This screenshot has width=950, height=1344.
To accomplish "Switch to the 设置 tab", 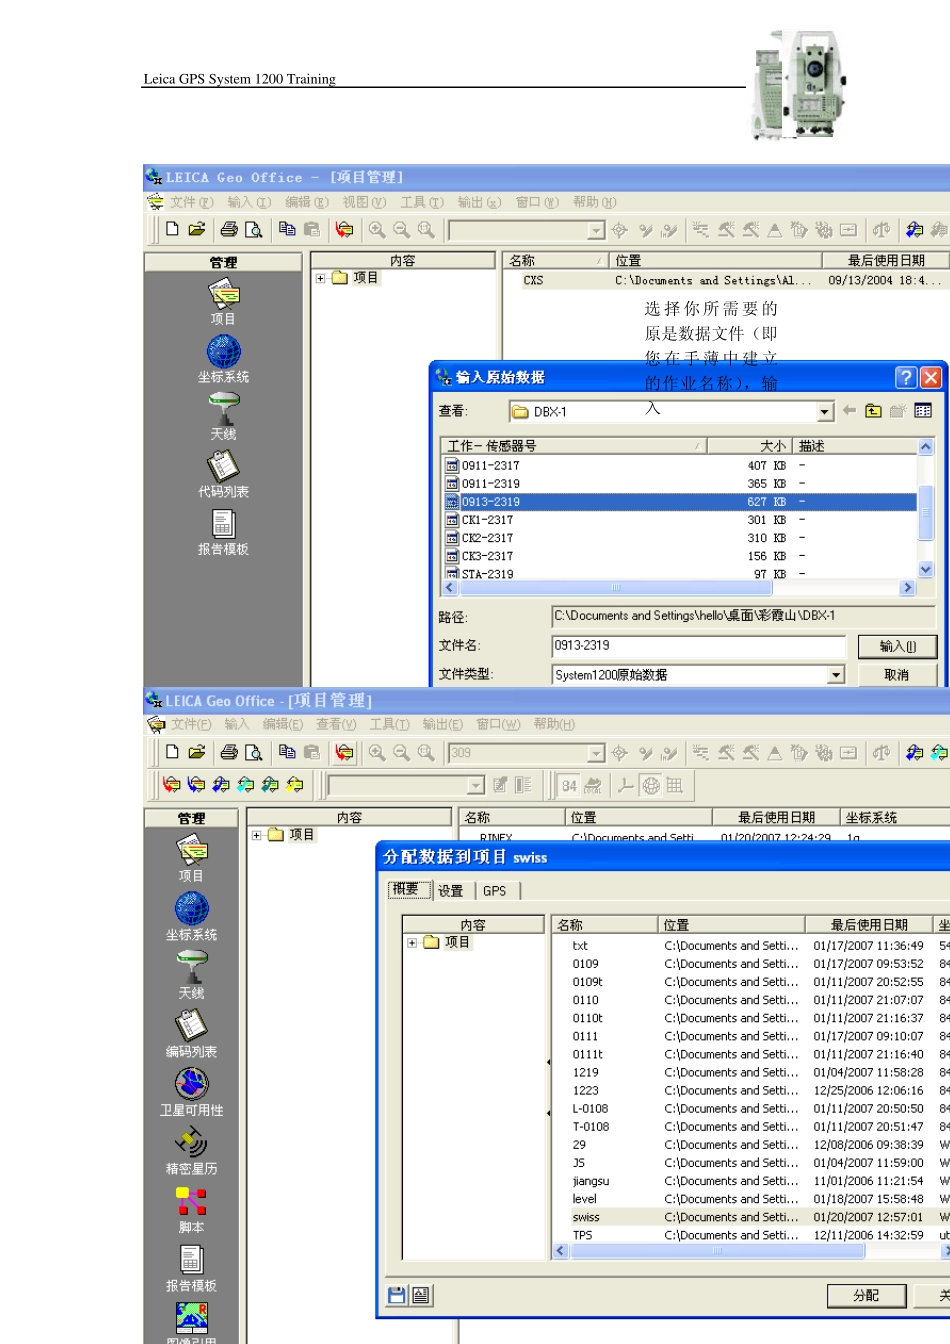I will [451, 891].
